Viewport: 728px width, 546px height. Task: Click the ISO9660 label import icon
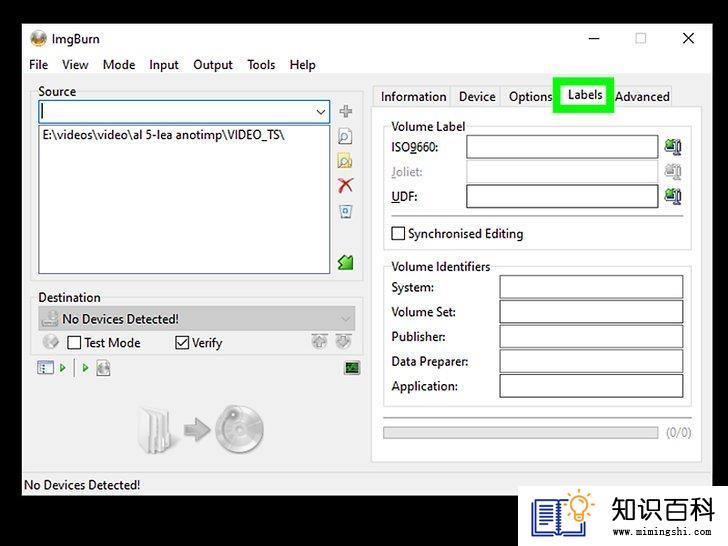(673, 147)
